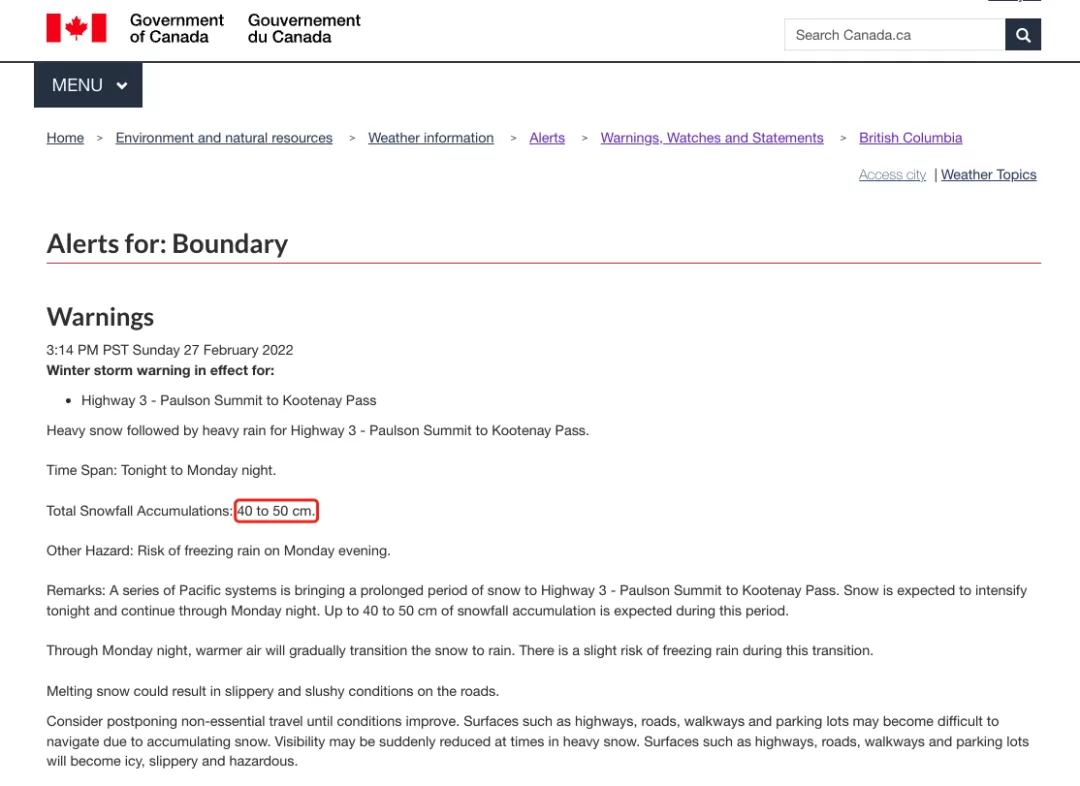Viewport: 1080px width, 786px height.
Task: Open Warnings, Watches and Statements link
Action: [x=712, y=138]
